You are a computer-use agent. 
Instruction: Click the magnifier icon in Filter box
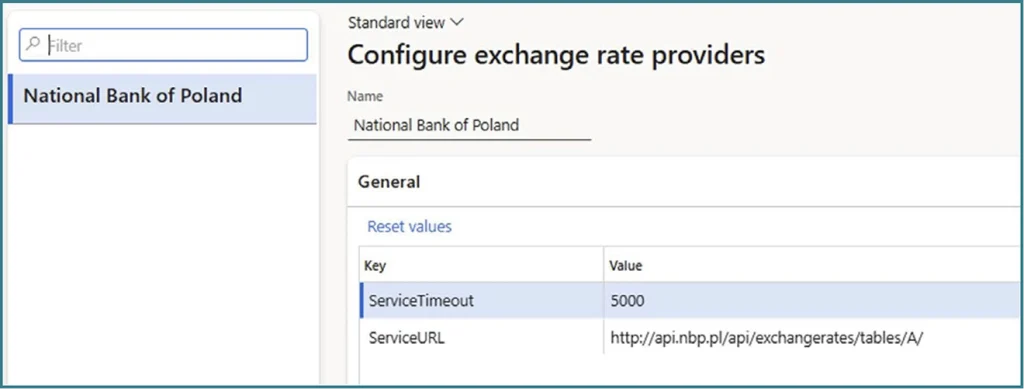tap(33, 44)
